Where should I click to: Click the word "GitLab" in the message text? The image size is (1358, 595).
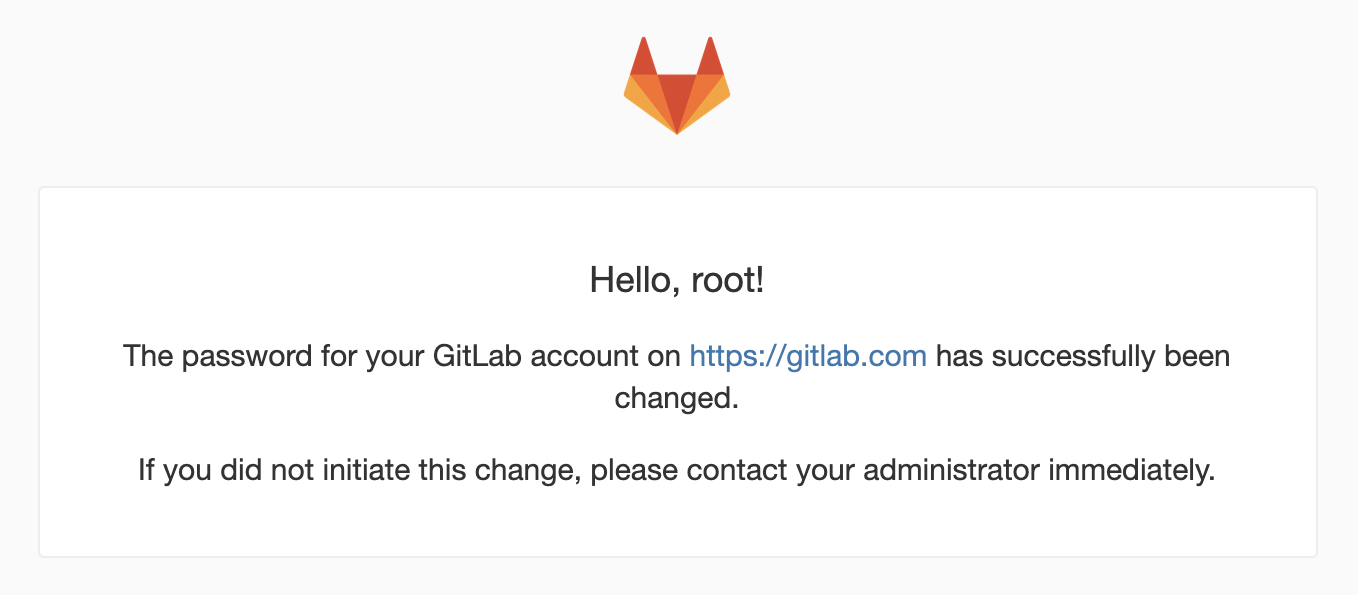click(477, 356)
